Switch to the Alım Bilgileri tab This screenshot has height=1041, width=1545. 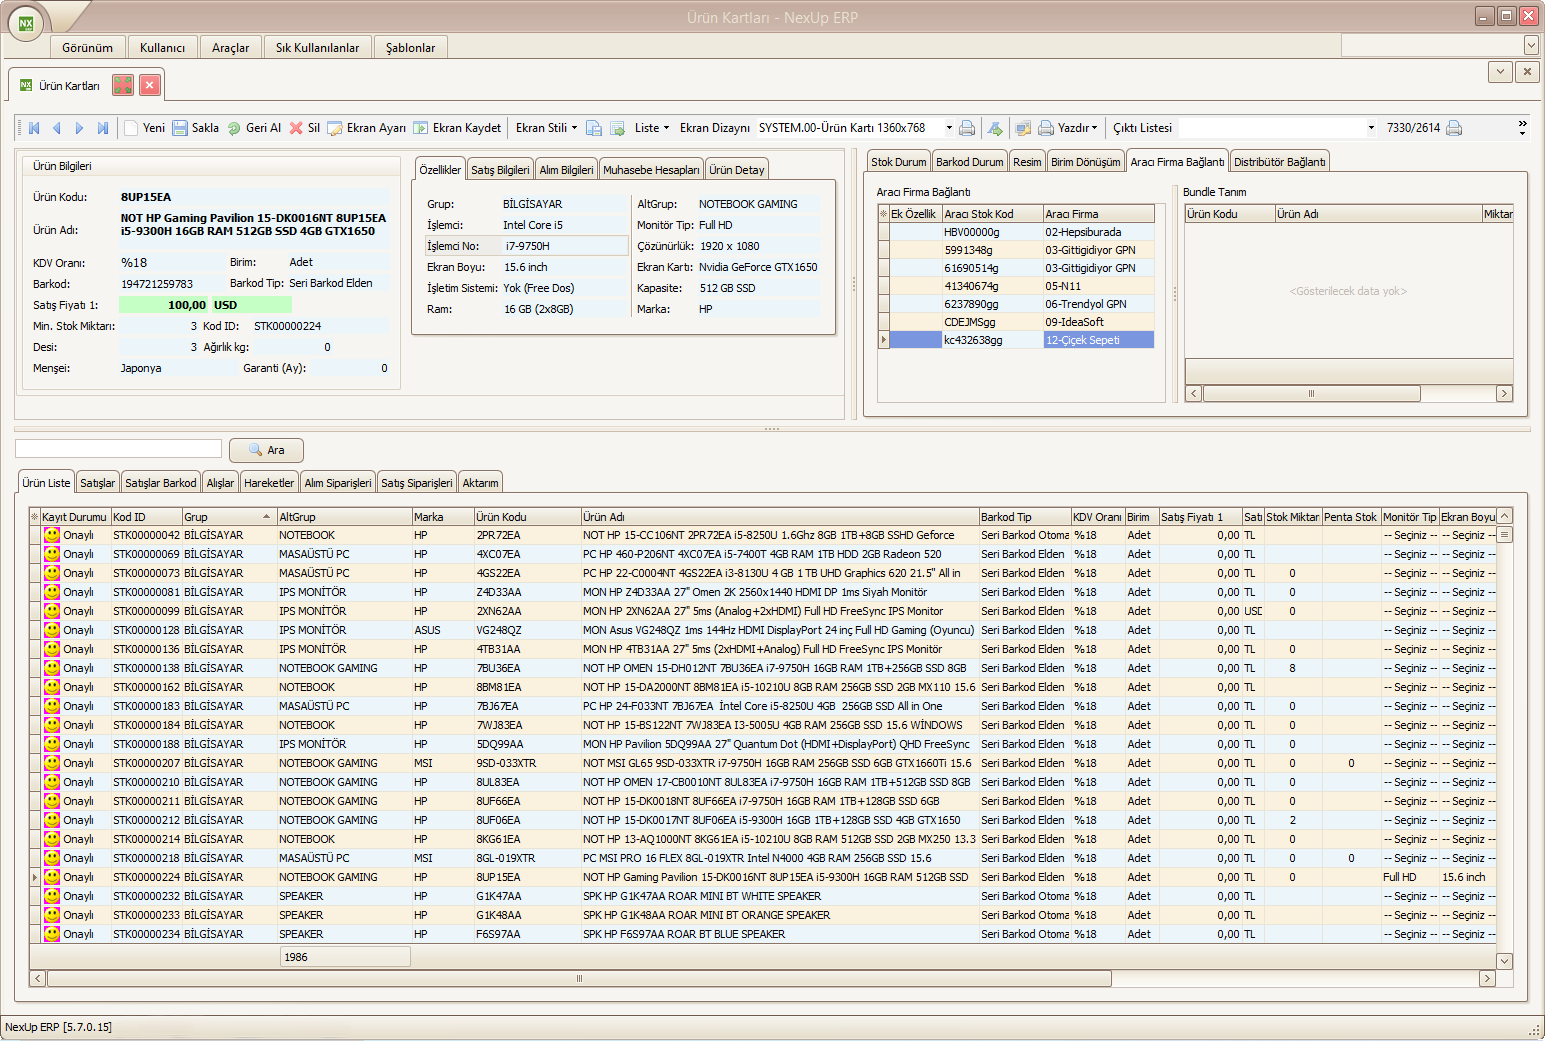566,170
